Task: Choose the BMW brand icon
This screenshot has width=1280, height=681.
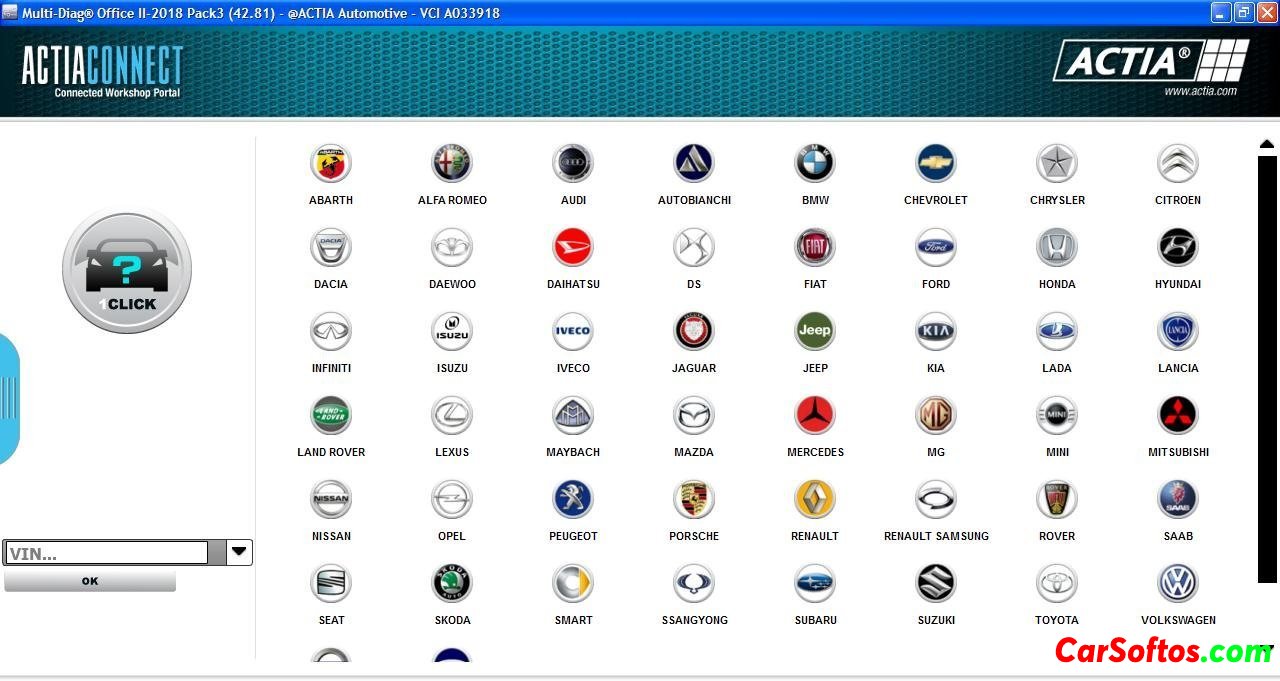Action: pos(815,164)
